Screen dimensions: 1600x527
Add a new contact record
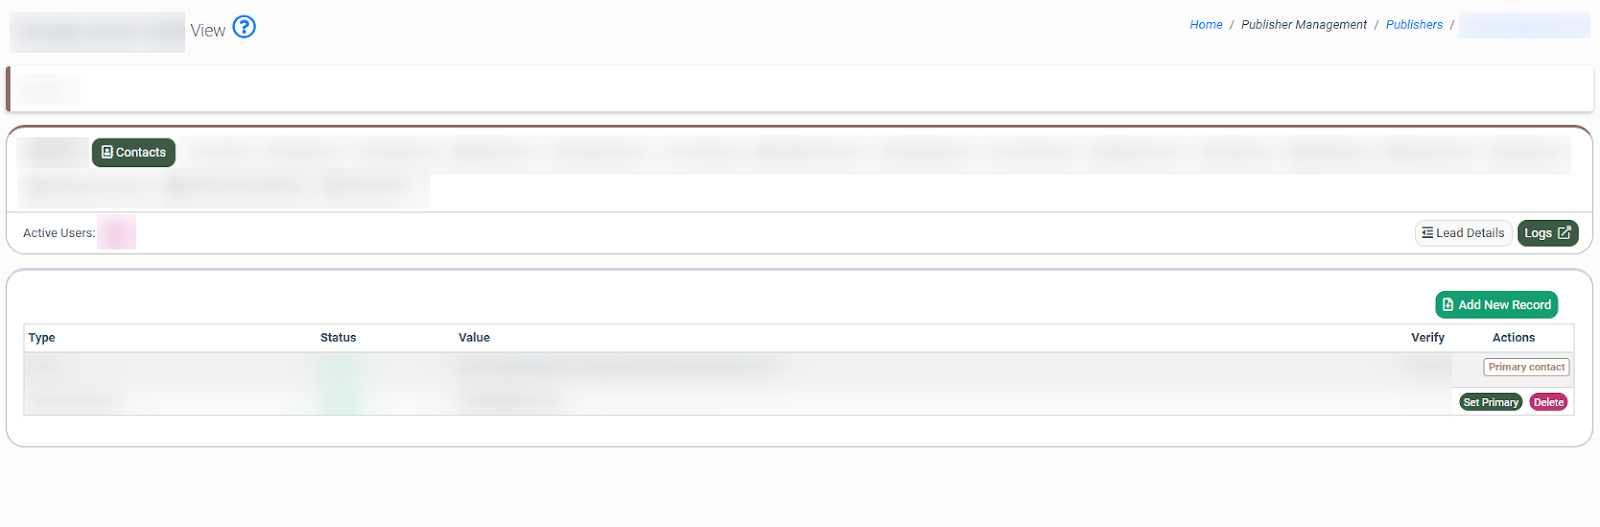tap(1496, 305)
